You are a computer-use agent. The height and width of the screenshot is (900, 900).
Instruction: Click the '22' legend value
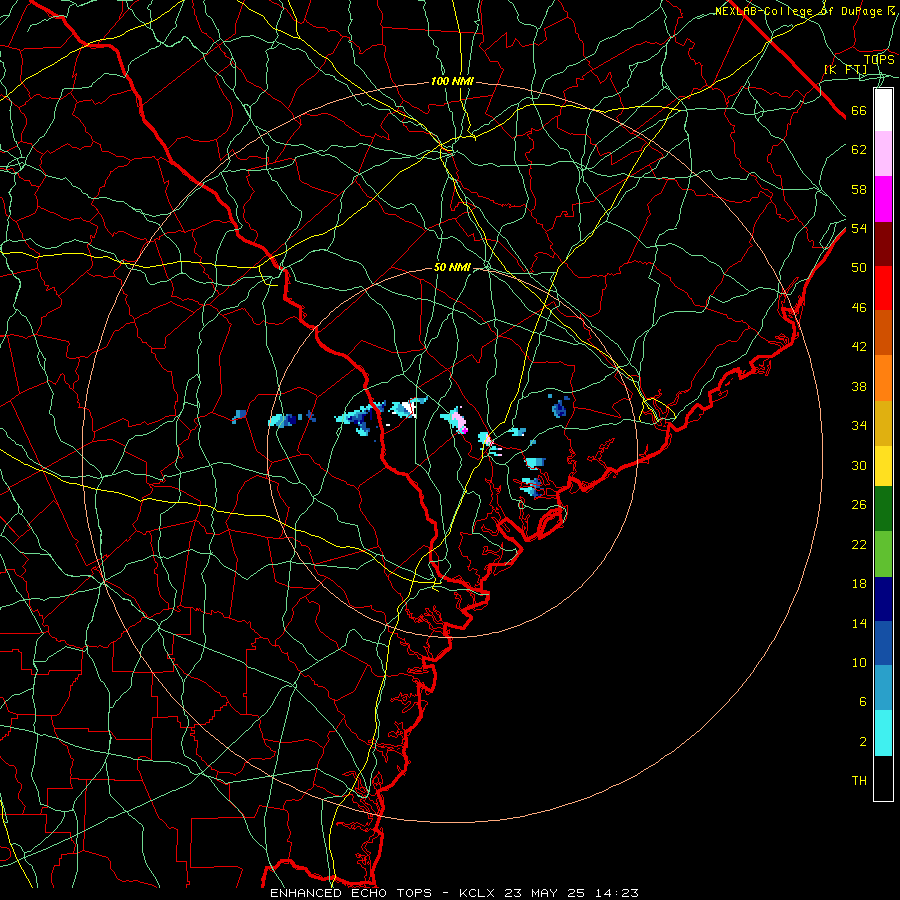coord(859,544)
